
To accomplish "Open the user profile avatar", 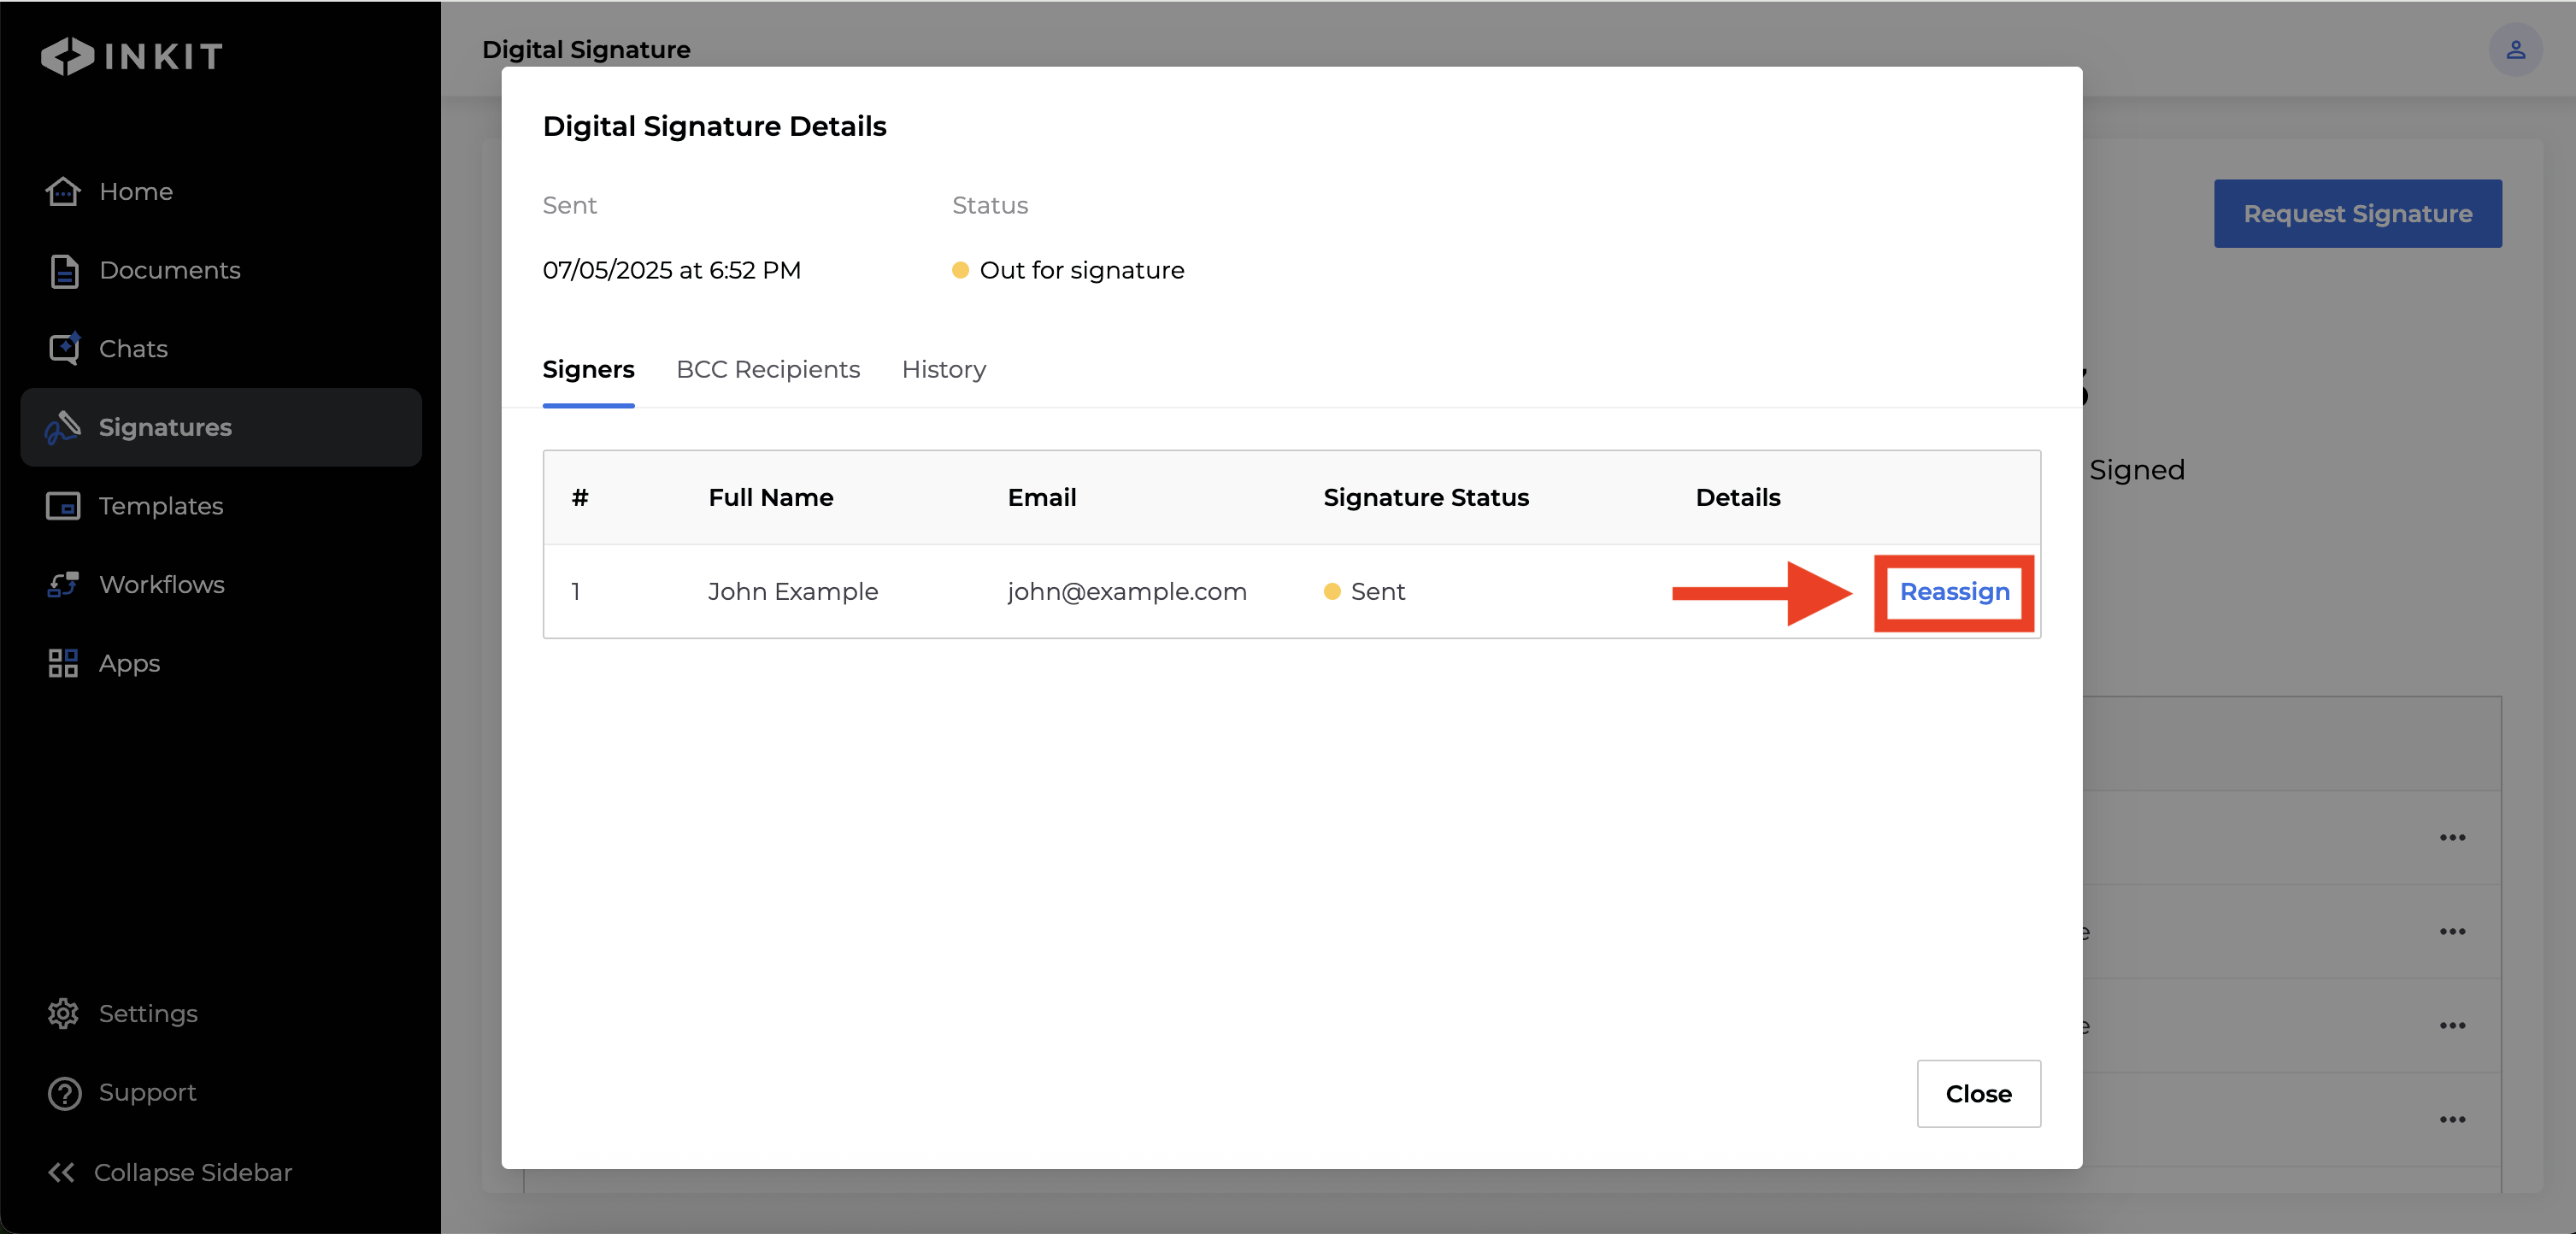I will point(2515,50).
